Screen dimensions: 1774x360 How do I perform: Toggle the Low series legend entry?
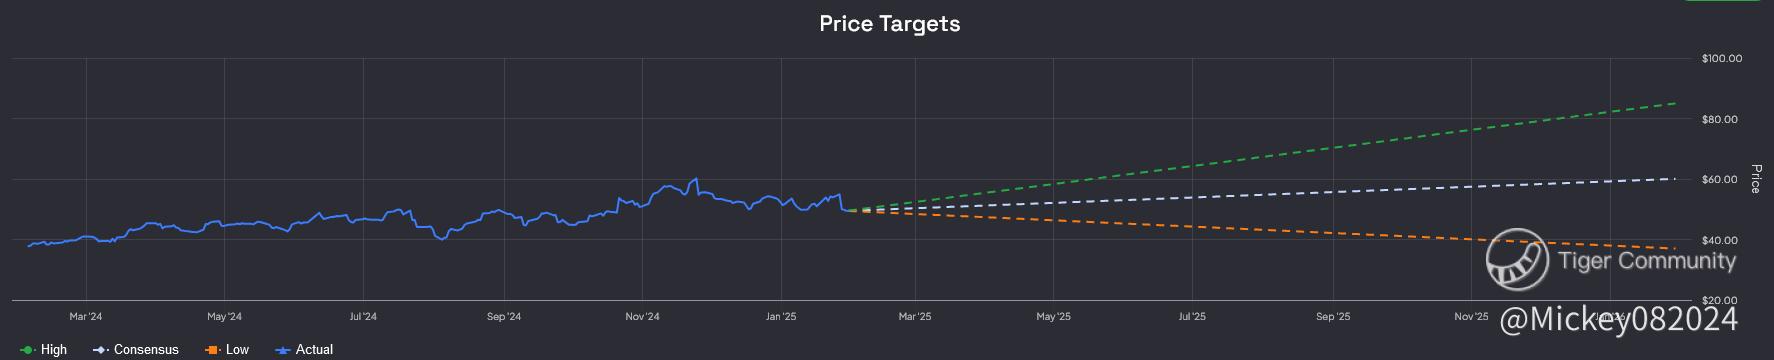click(x=227, y=349)
